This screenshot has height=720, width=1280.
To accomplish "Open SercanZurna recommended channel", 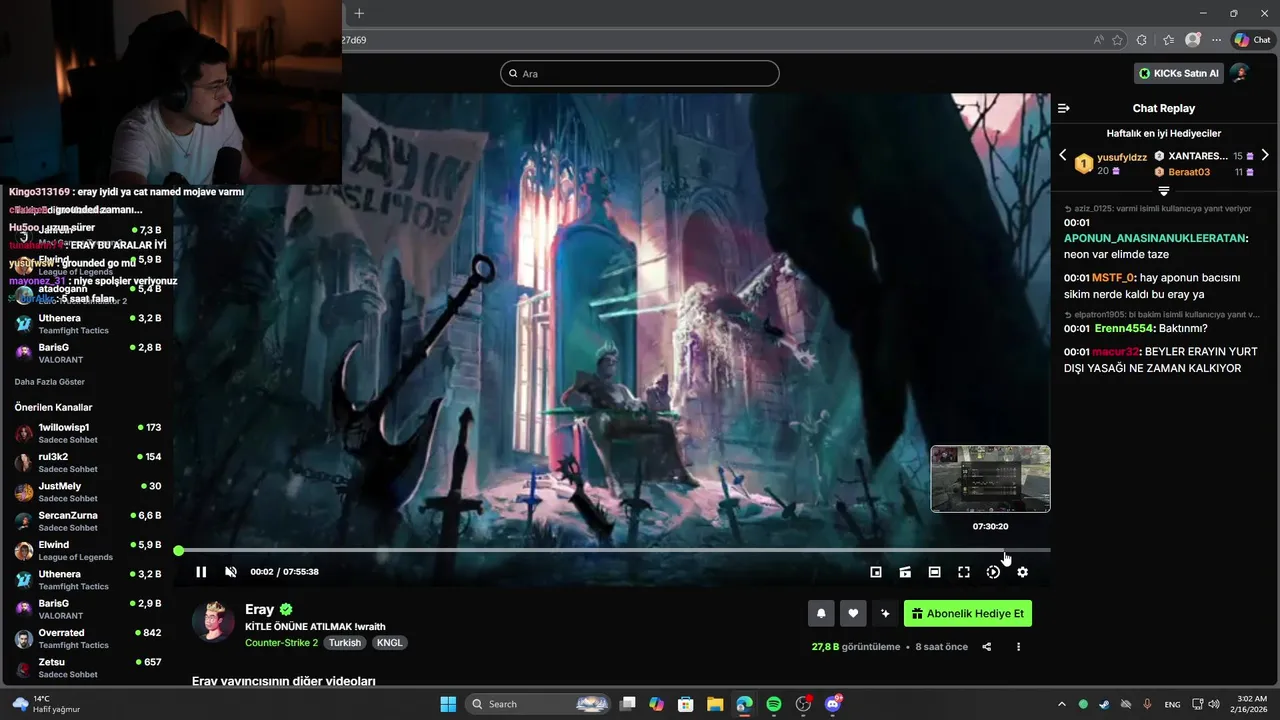I will point(88,521).
